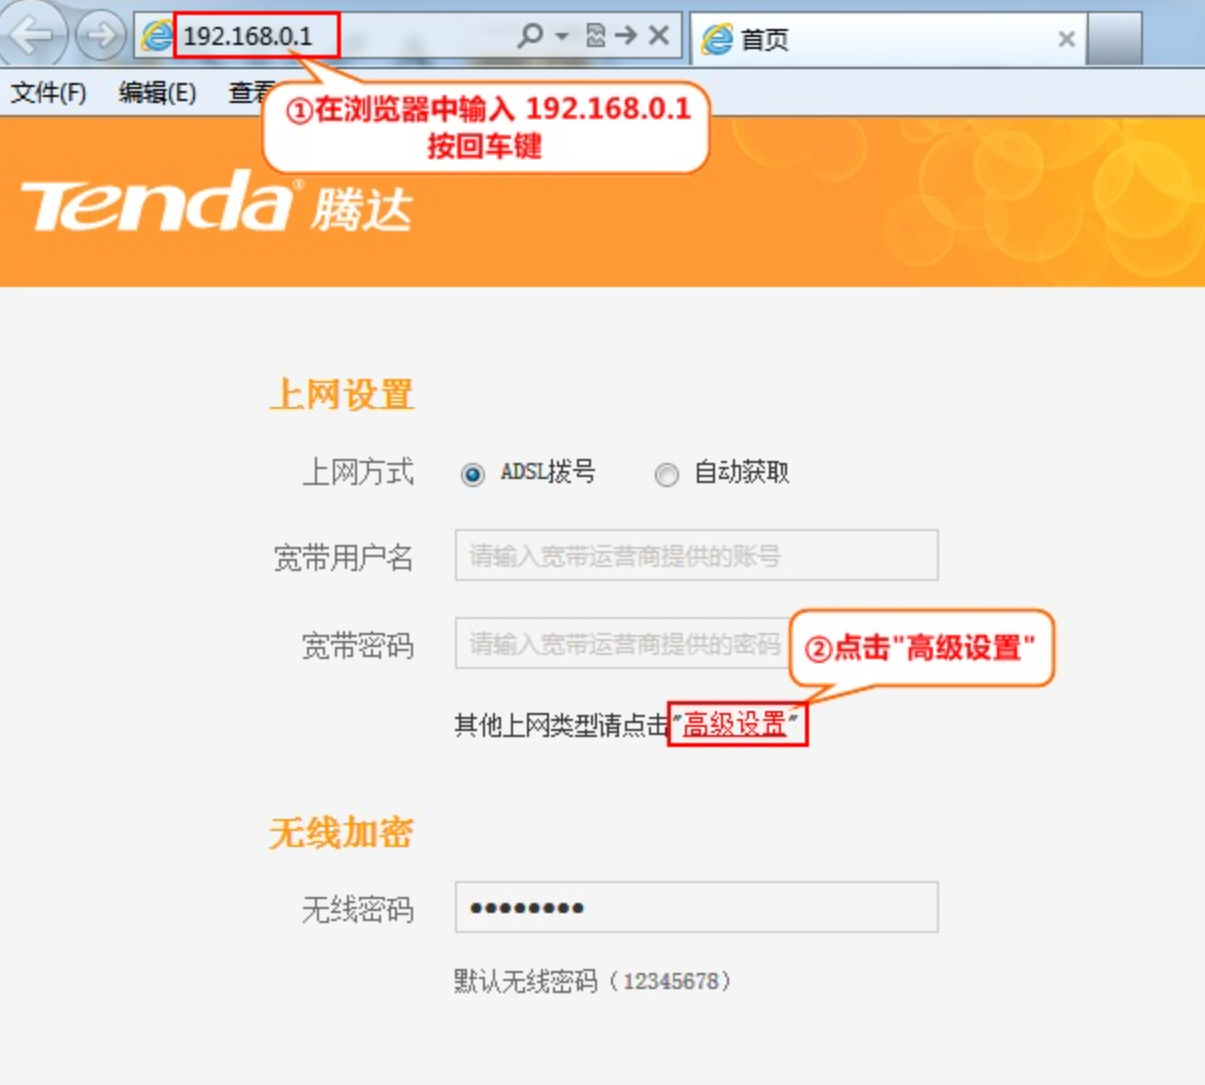Focus the 宽带用户名 input field

697,555
